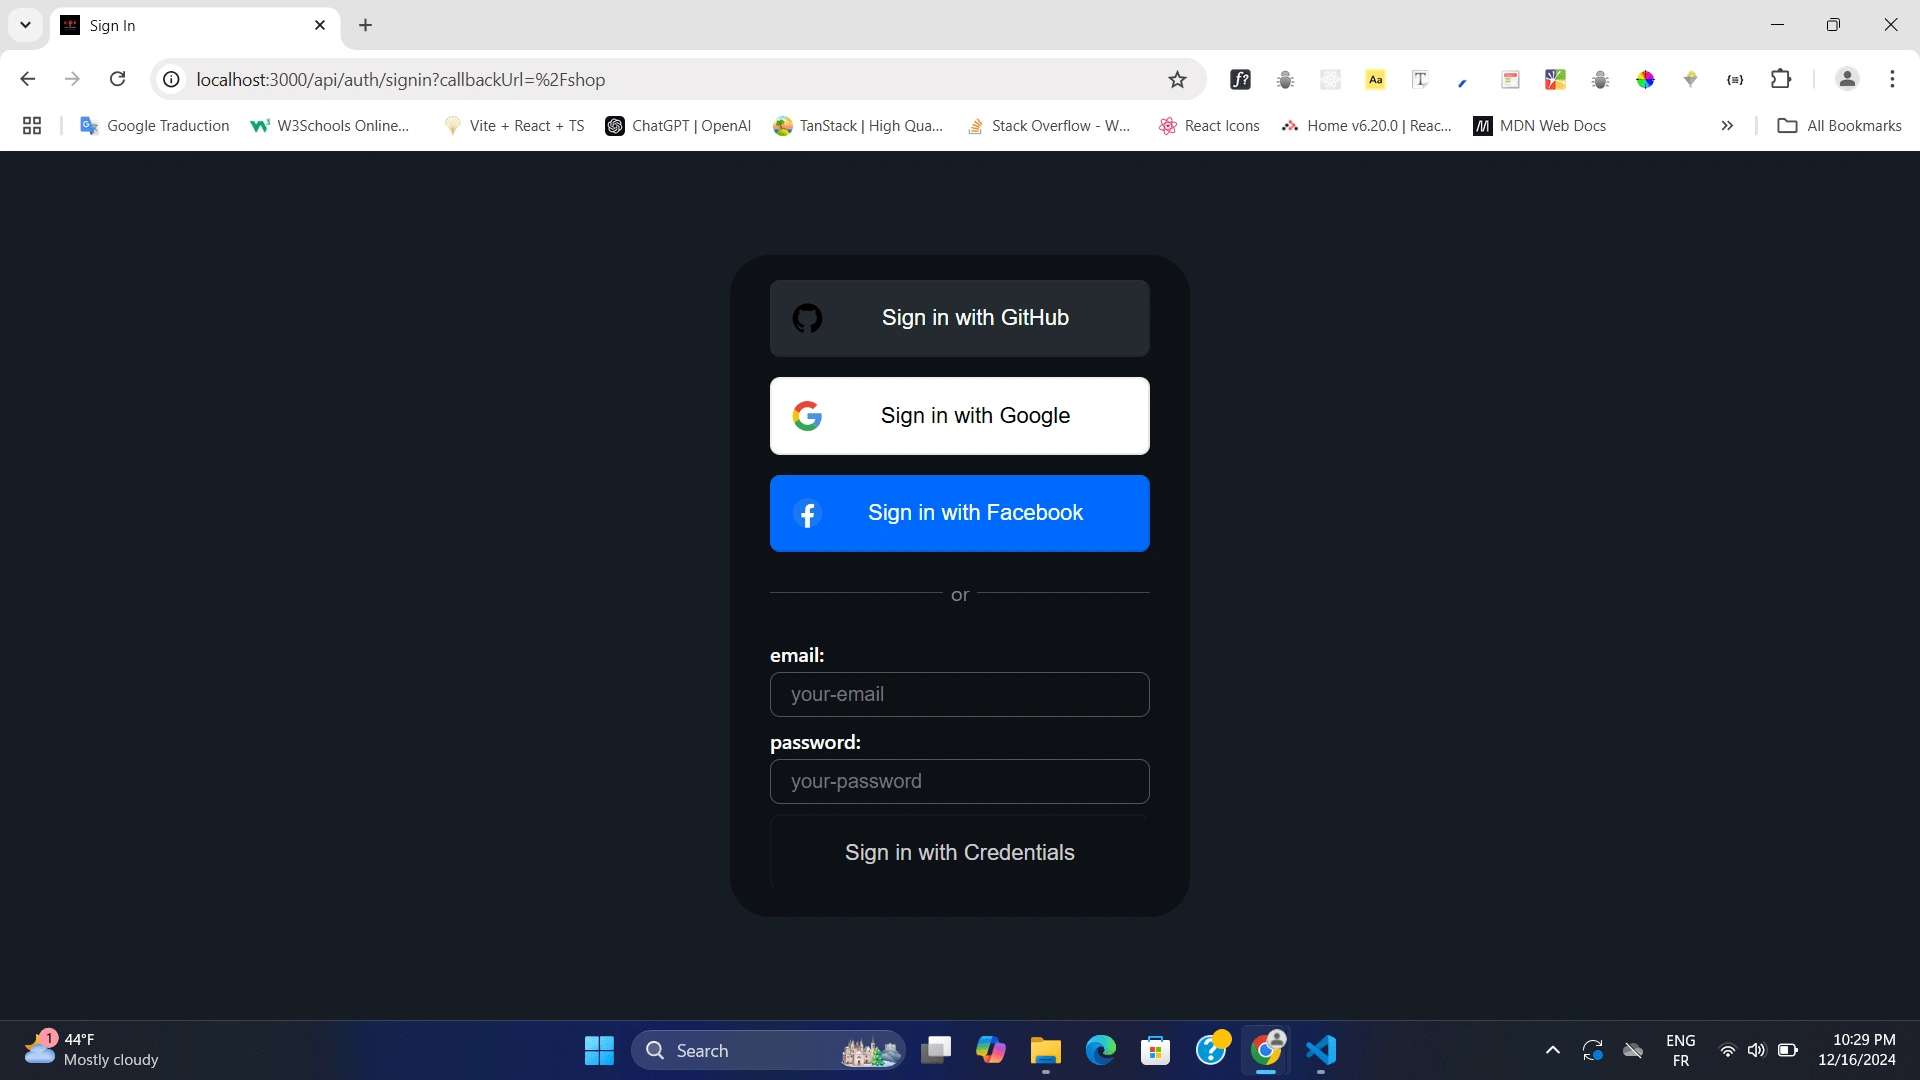
Task: Open the React Icons bookmark
Action: tap(1209, 126)
